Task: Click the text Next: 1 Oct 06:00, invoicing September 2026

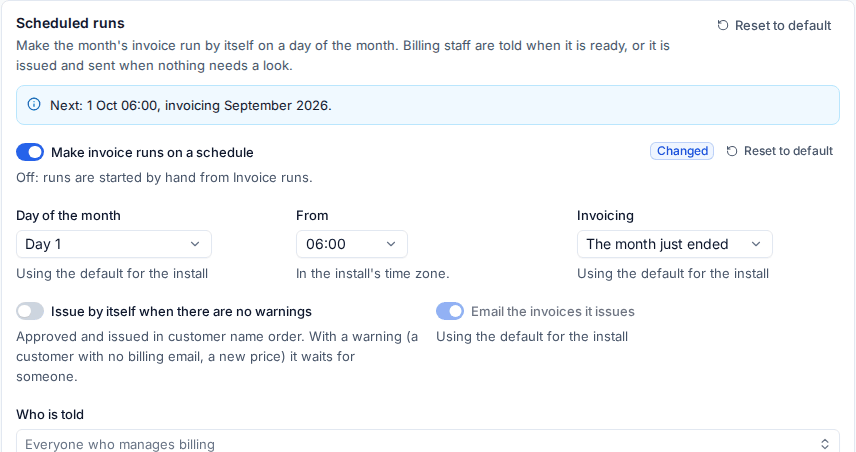Action: 191,105
